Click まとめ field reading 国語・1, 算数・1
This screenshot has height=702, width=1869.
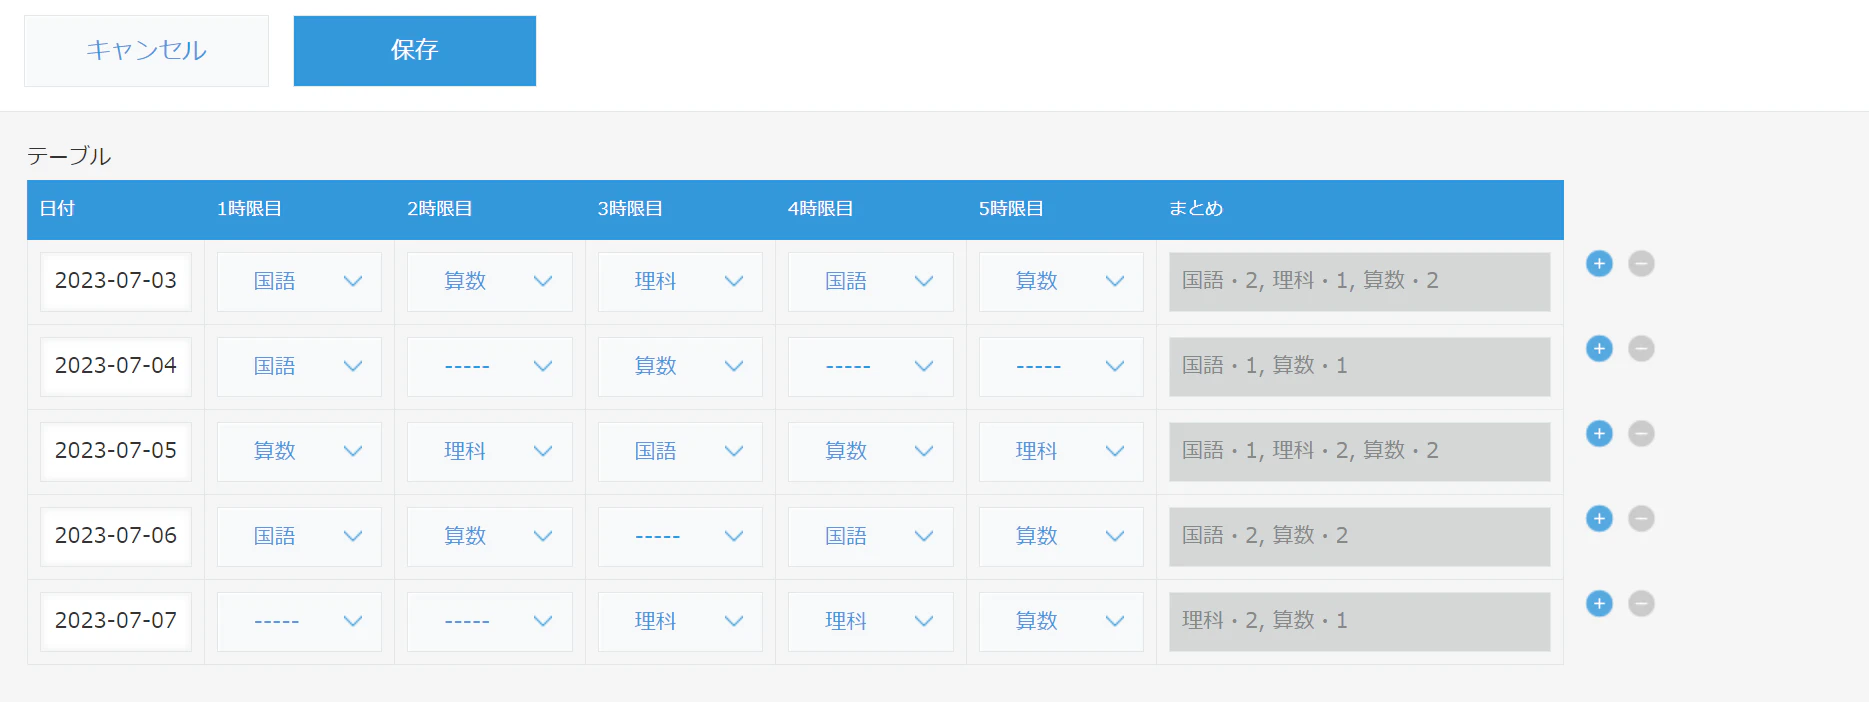(1359, 367)
